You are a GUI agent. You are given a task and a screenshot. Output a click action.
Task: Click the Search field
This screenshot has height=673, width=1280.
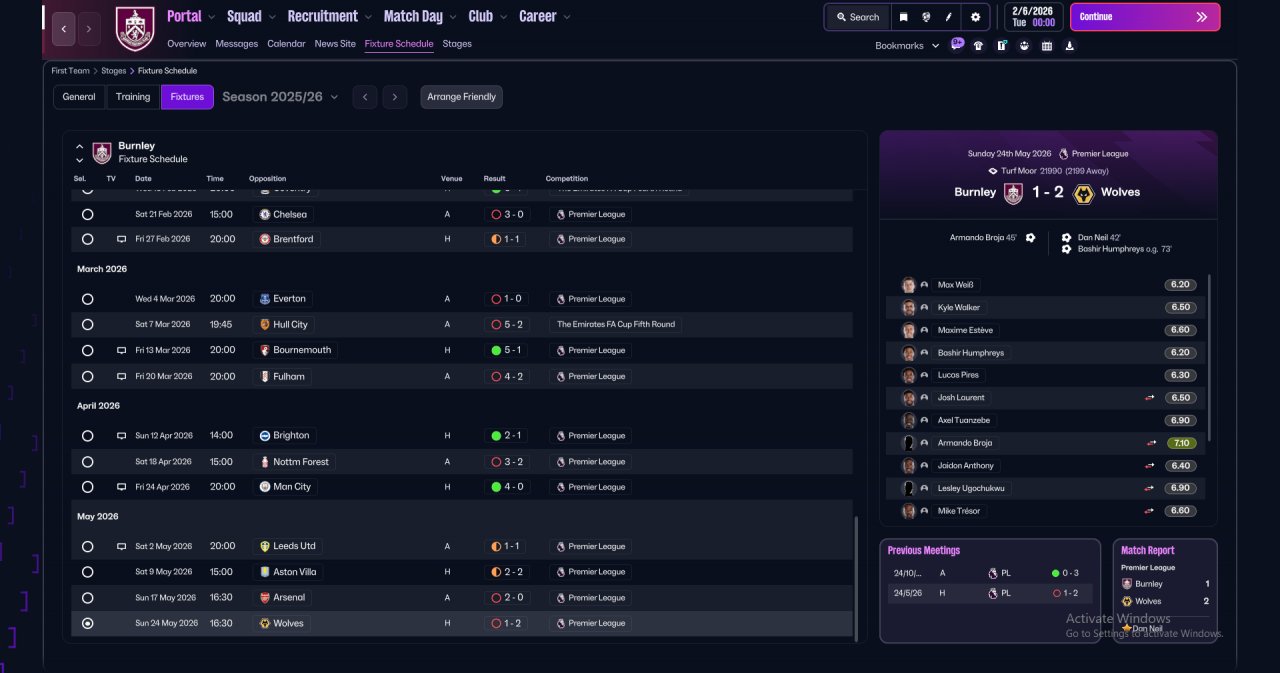[857, 17]
